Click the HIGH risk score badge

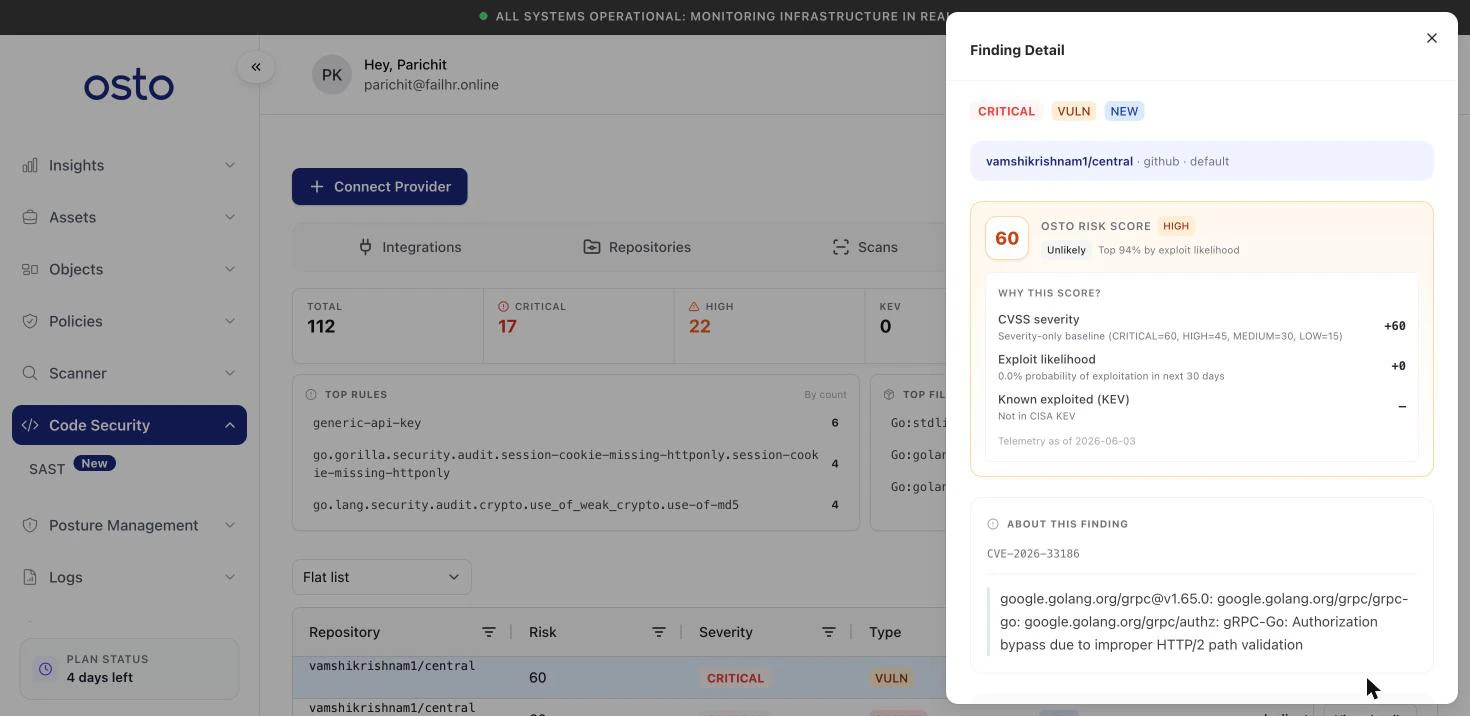[1176, 226]
